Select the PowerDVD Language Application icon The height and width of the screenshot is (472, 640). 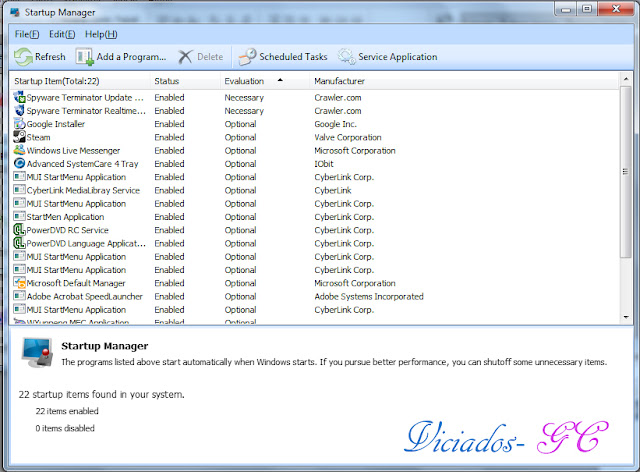tap(19, 243)
